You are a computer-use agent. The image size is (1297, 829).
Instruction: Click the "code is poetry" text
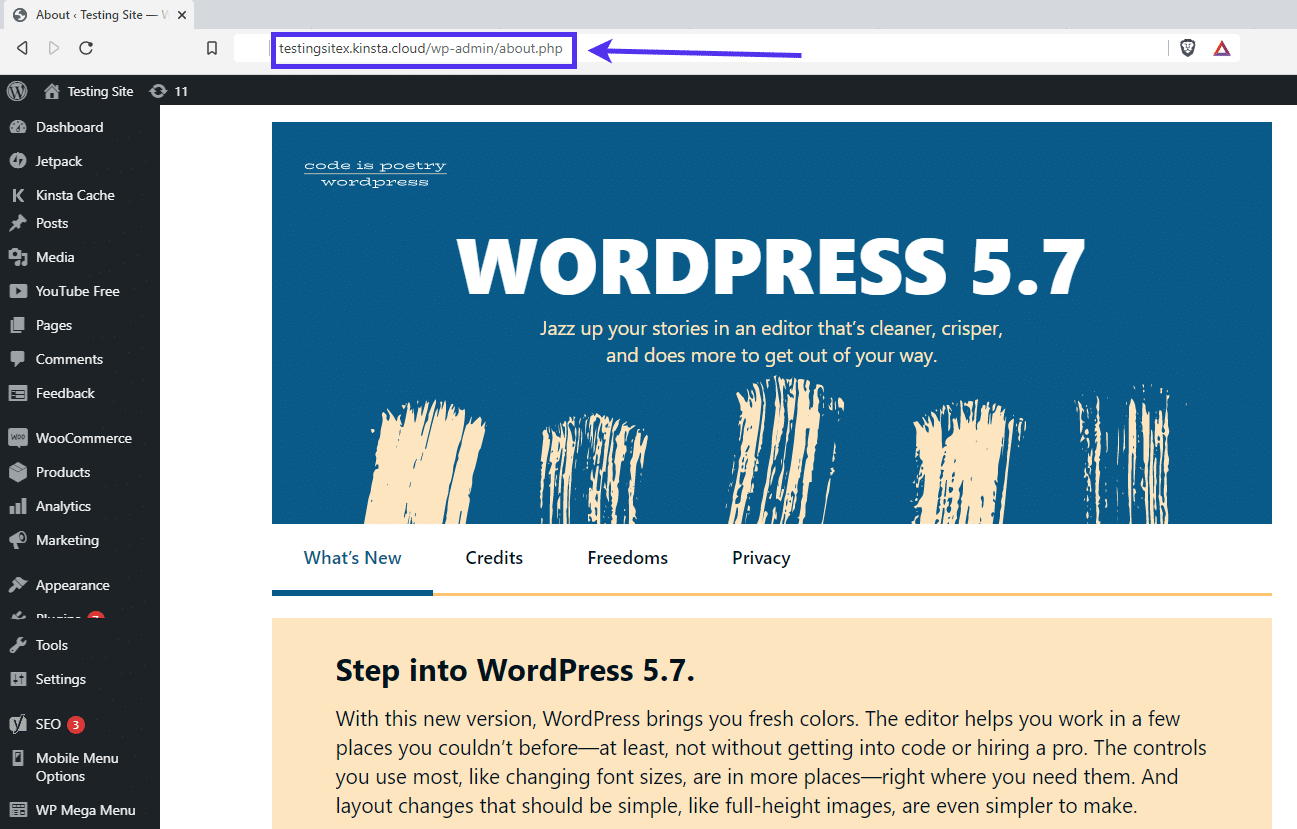pos(375,166)
